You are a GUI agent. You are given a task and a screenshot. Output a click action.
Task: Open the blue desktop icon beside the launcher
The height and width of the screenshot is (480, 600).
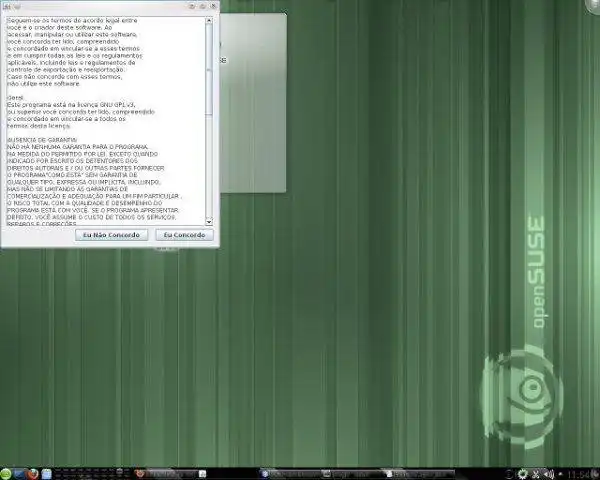[20, 474]
